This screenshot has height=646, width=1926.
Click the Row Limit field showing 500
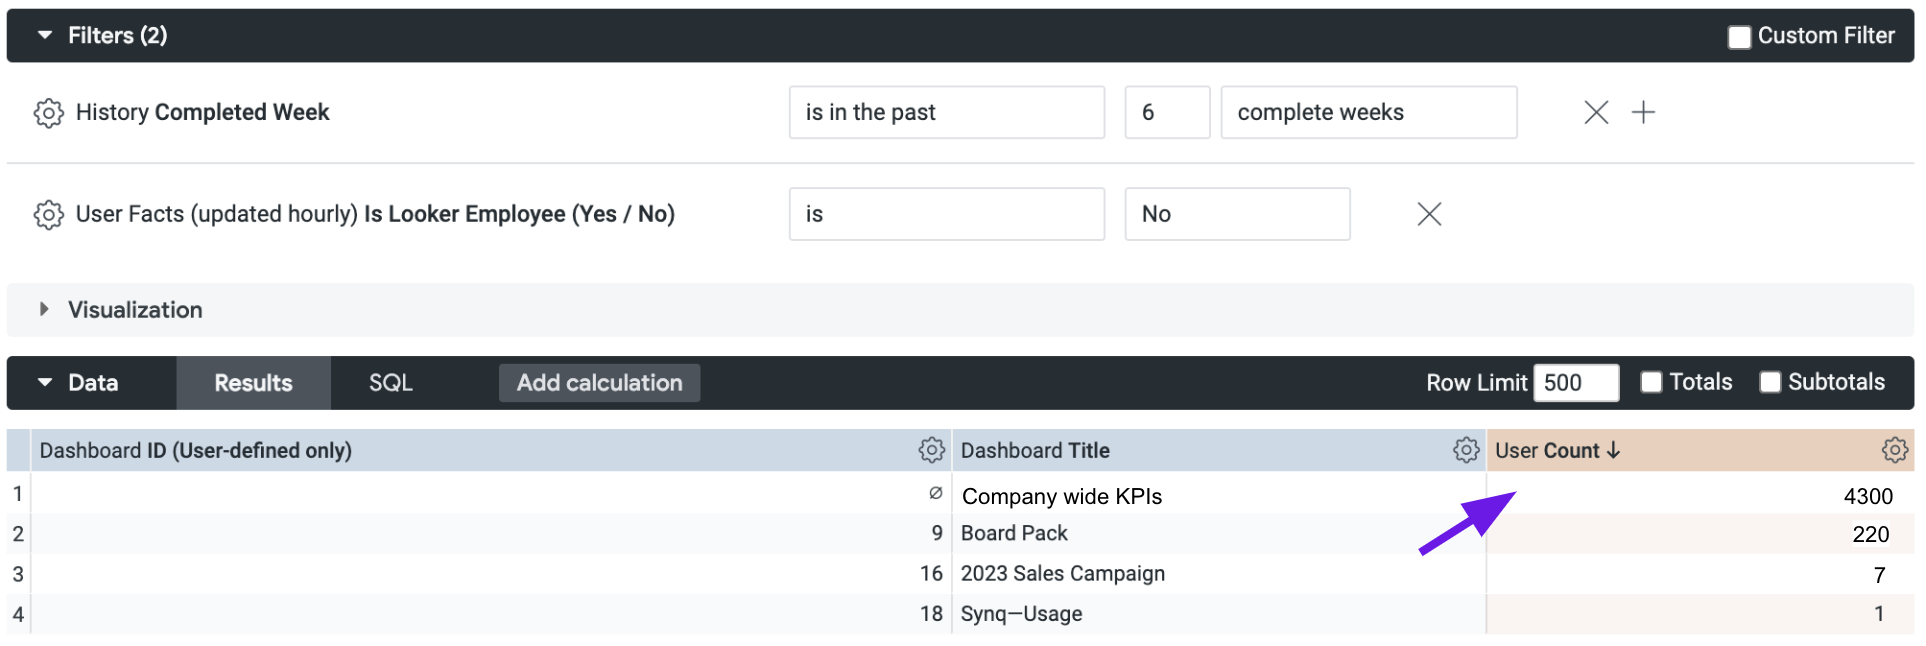[x=1576, y=383]
